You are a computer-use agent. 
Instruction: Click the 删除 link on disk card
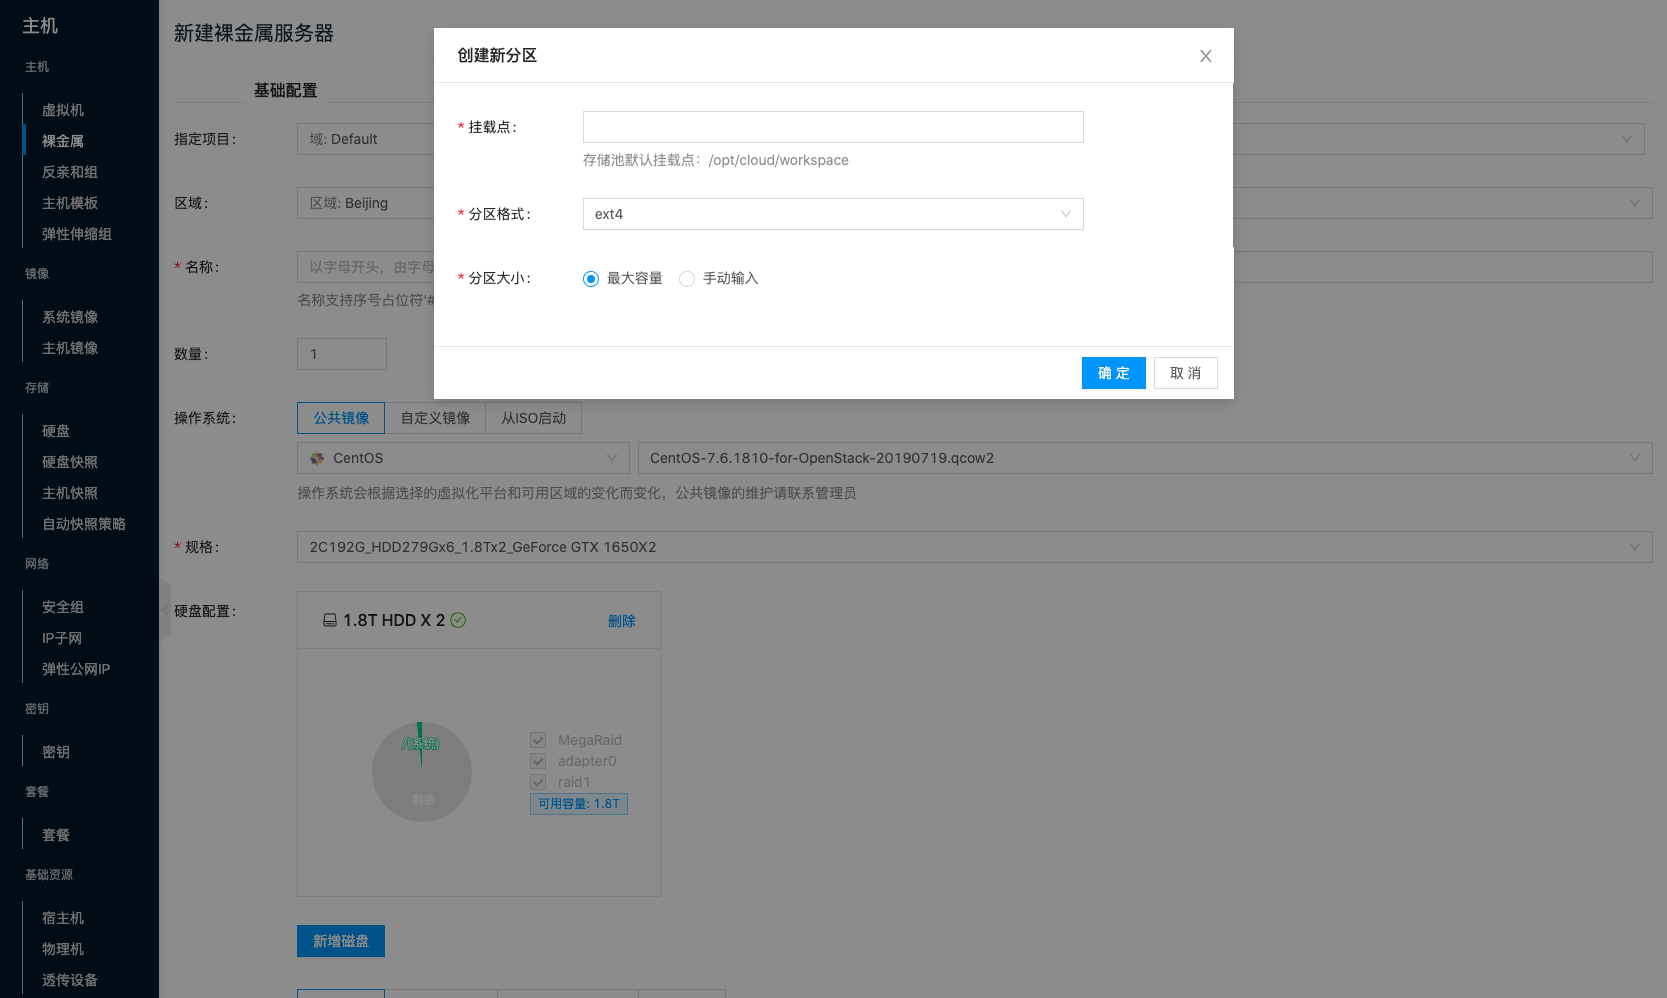(x=621, y=621)
